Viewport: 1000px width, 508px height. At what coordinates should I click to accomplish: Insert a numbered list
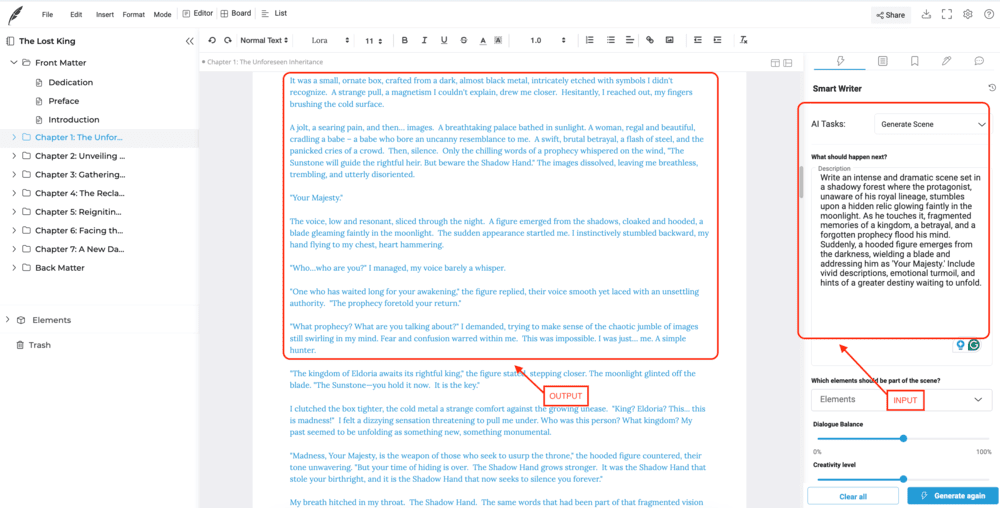point(589,40)
